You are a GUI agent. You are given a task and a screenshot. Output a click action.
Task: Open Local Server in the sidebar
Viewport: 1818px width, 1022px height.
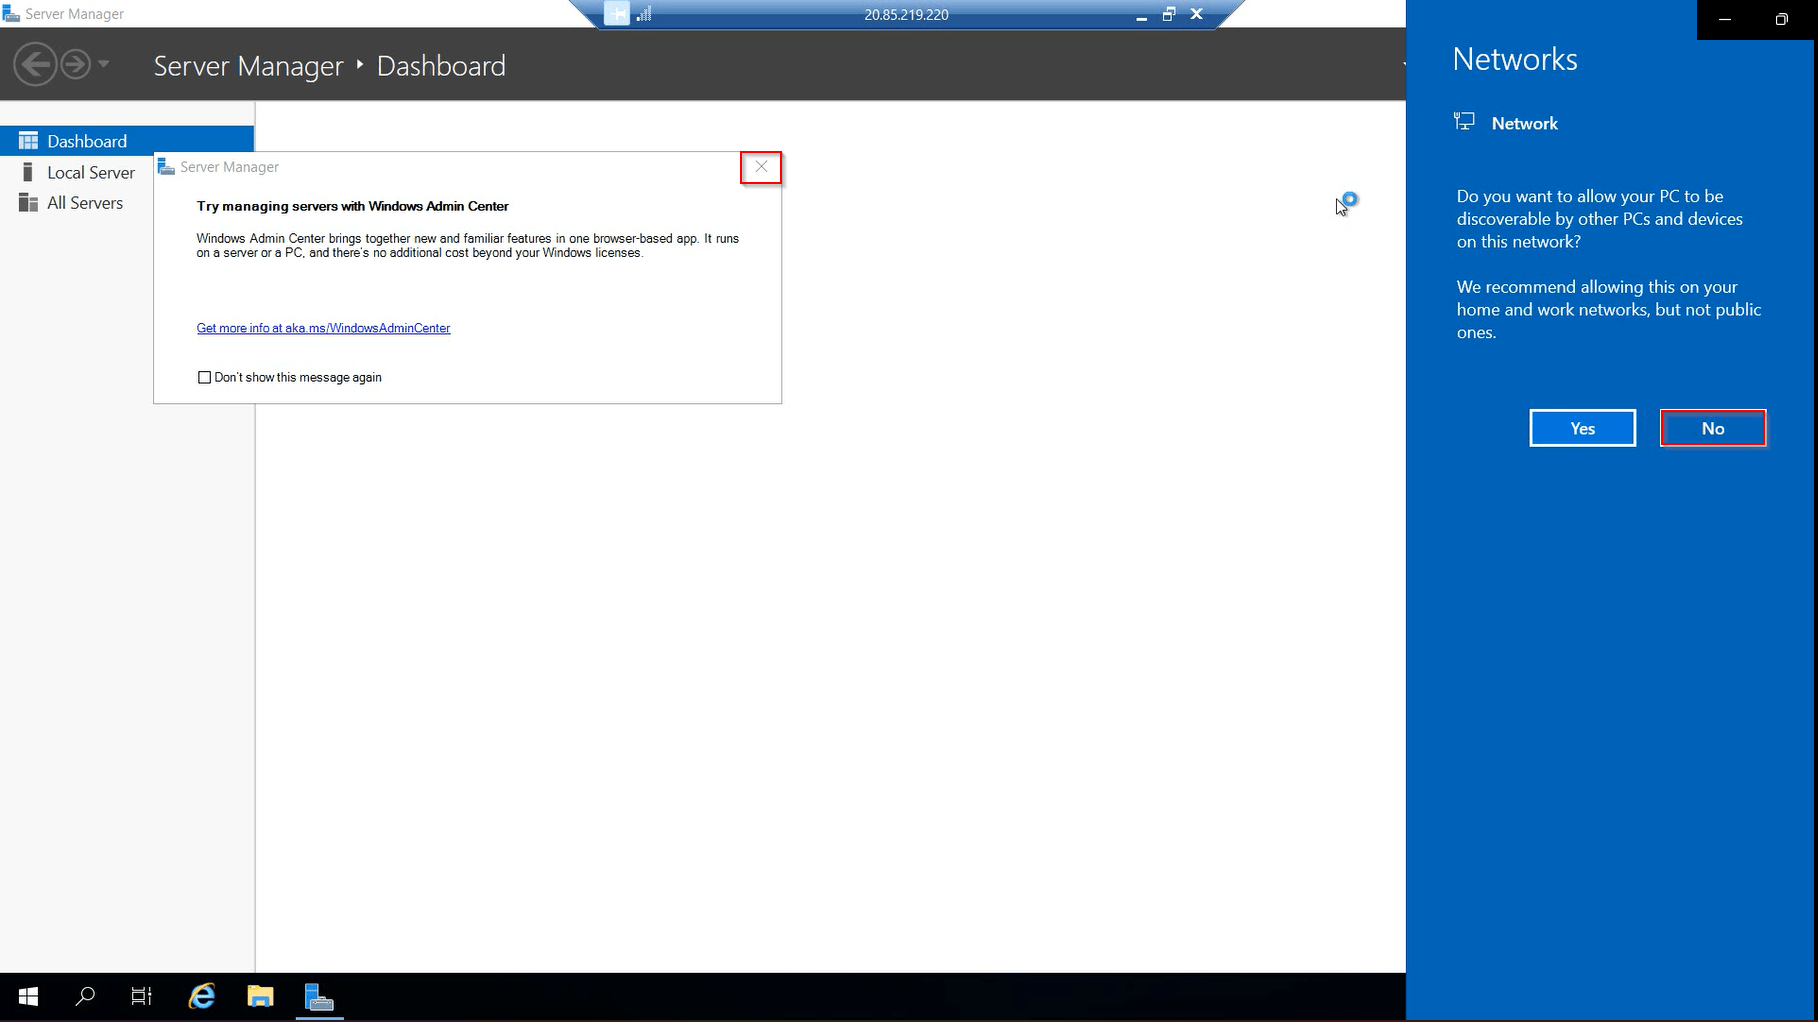[x=90, y=172]
